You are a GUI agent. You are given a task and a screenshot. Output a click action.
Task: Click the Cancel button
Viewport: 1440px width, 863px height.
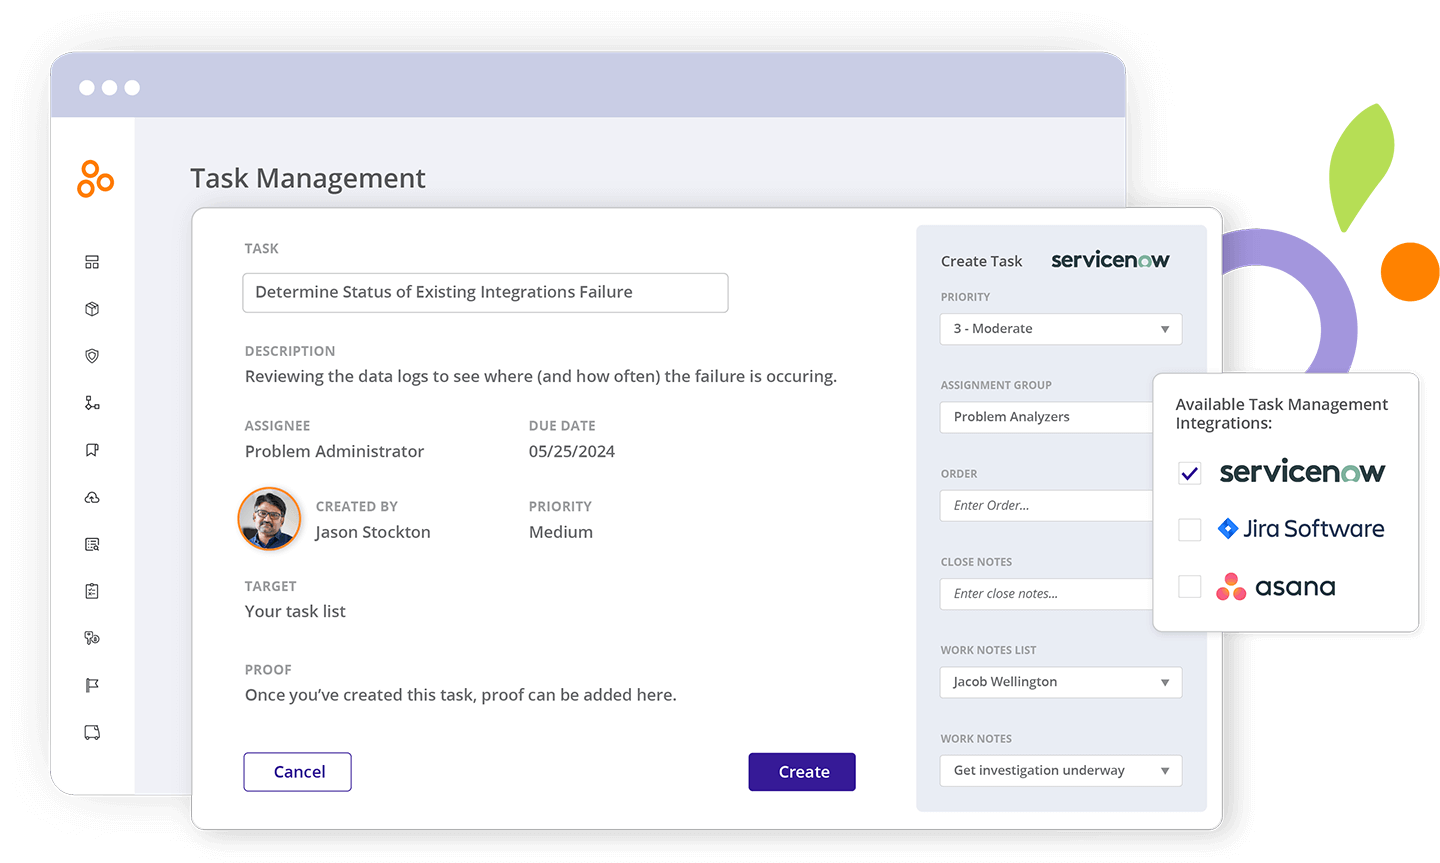pos(298,772)
